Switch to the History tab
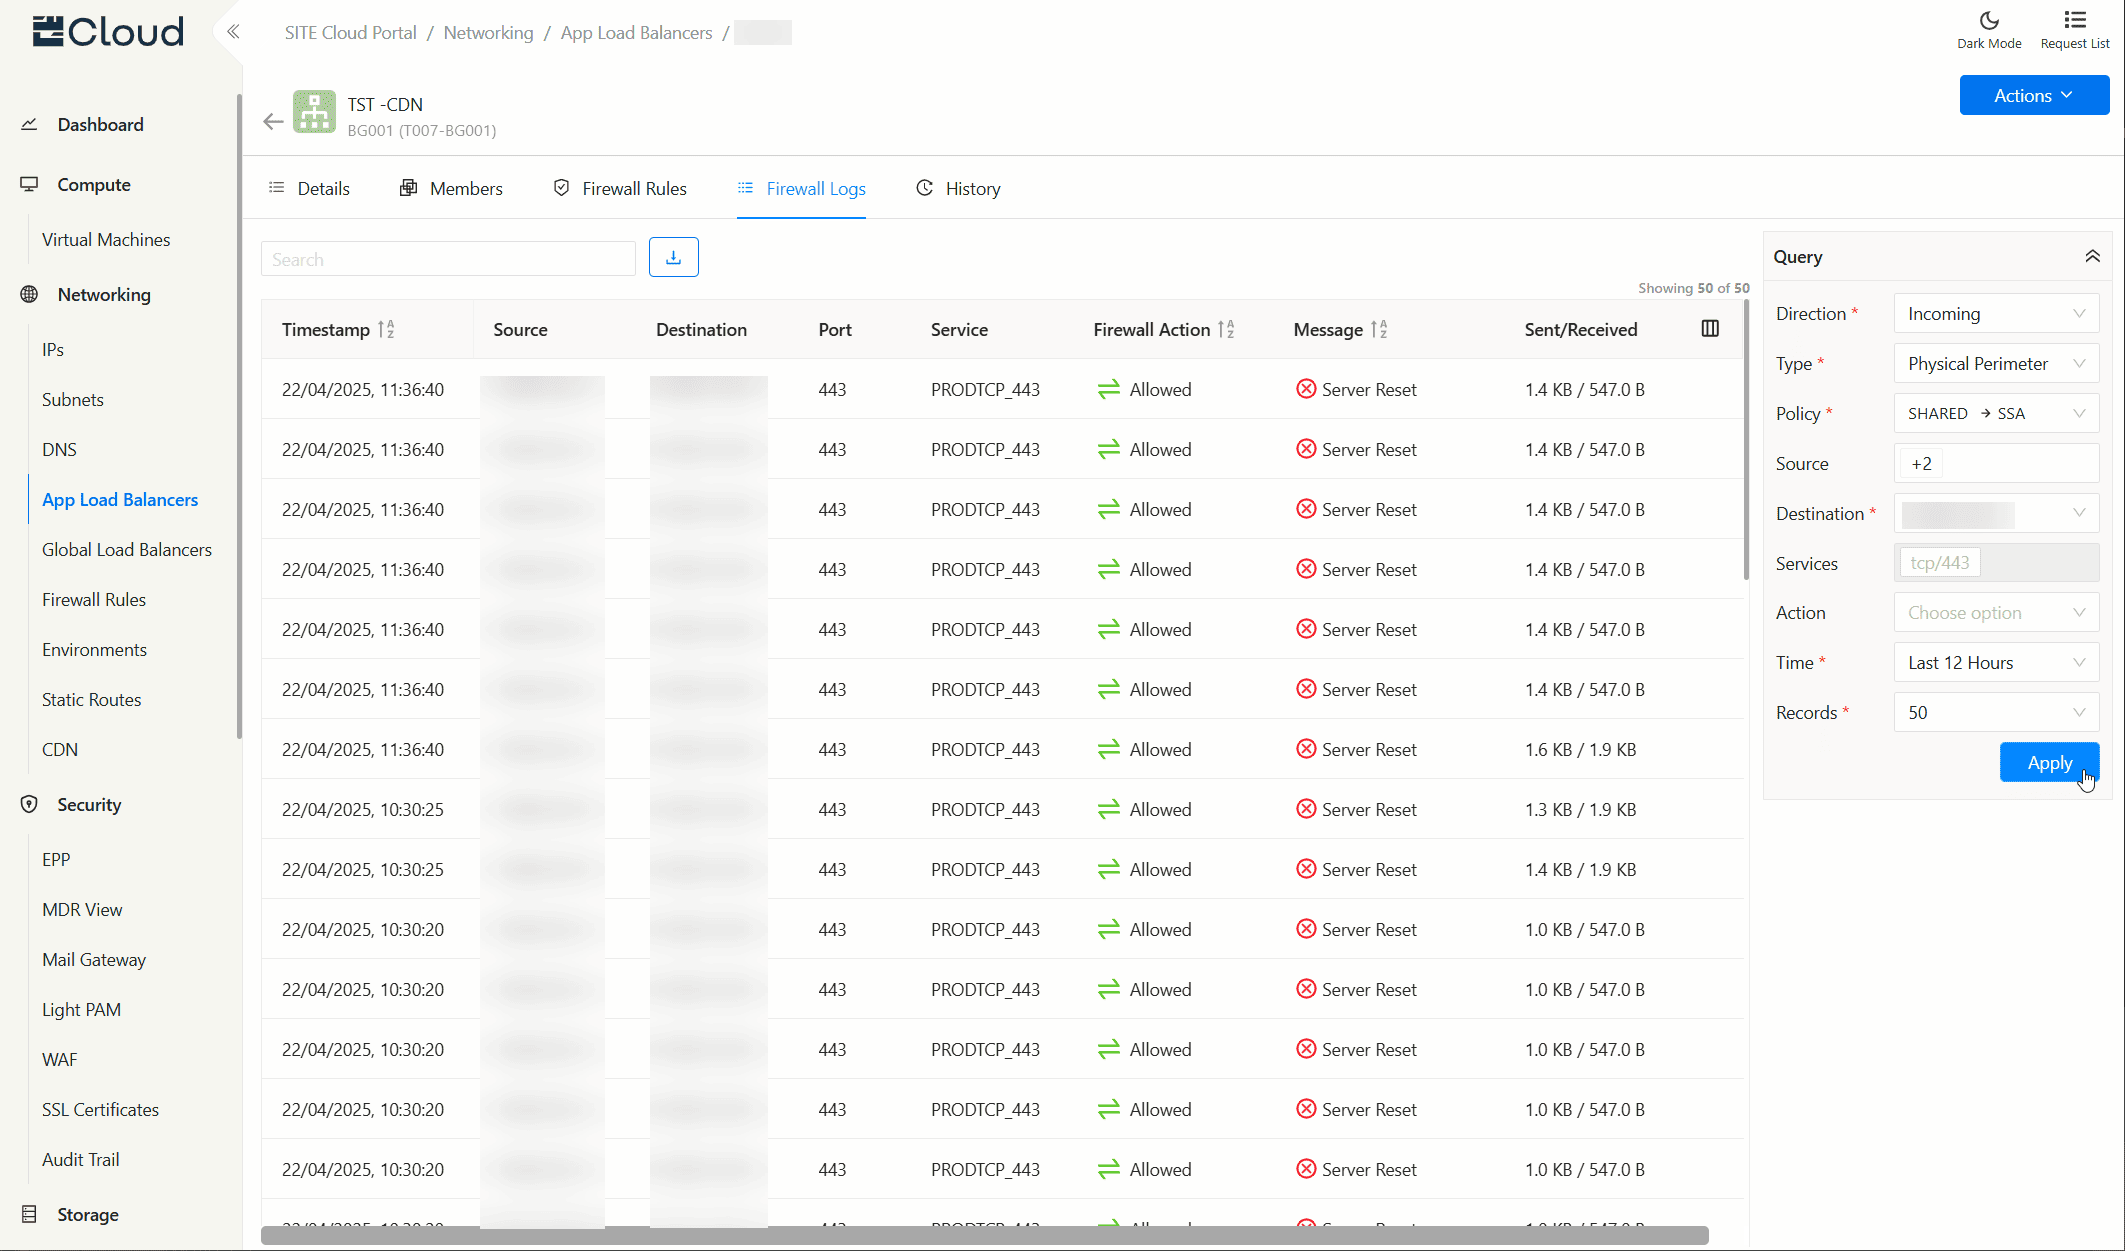Screen dimensions: 2125x1251 click(958, 189)
